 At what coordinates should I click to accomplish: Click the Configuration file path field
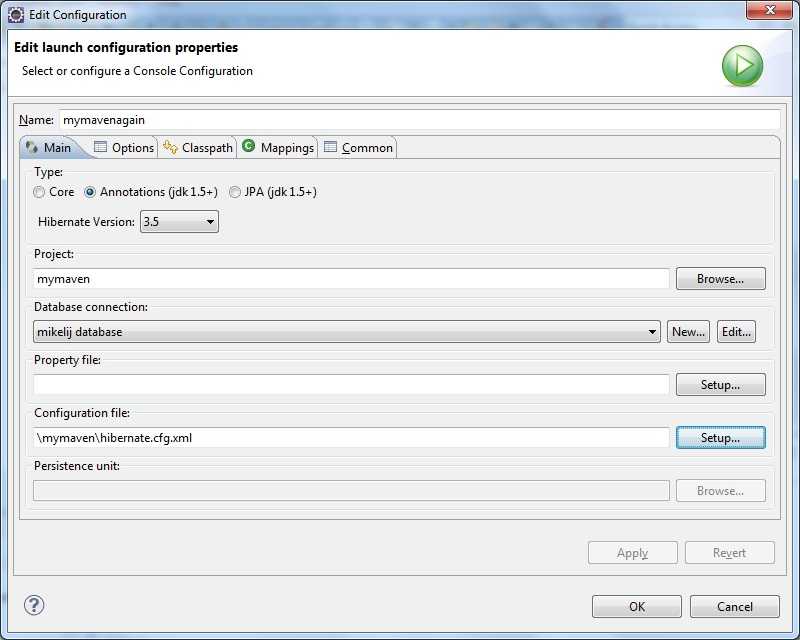[351, 438]
